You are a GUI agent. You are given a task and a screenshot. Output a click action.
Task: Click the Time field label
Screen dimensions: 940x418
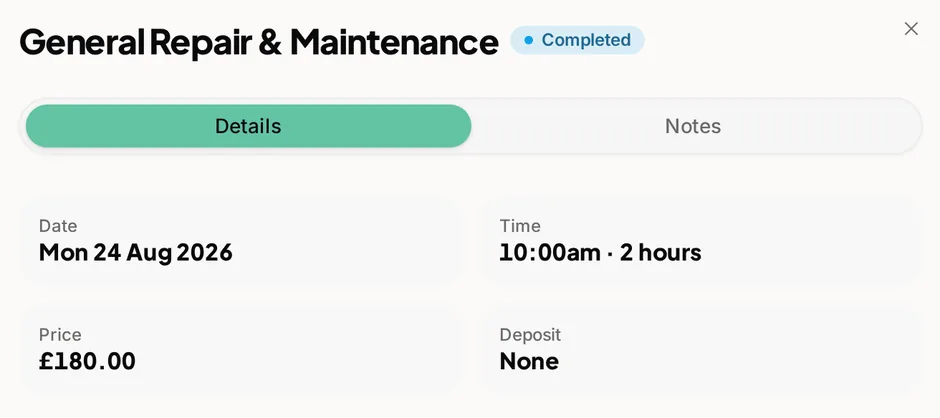pos(520,226)
